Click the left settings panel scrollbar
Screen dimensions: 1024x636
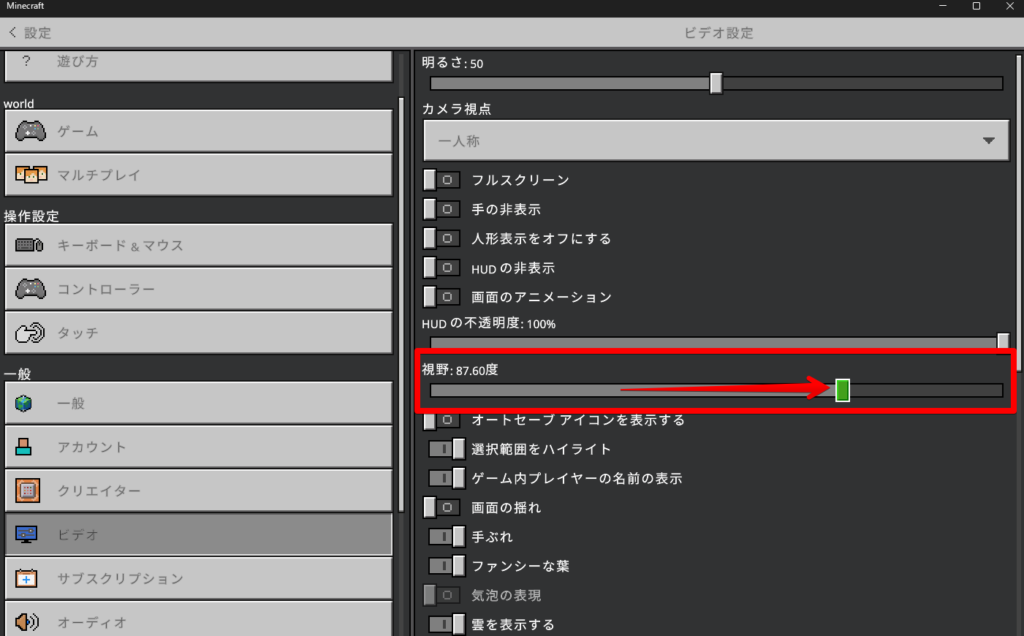[x=401, y=300]
